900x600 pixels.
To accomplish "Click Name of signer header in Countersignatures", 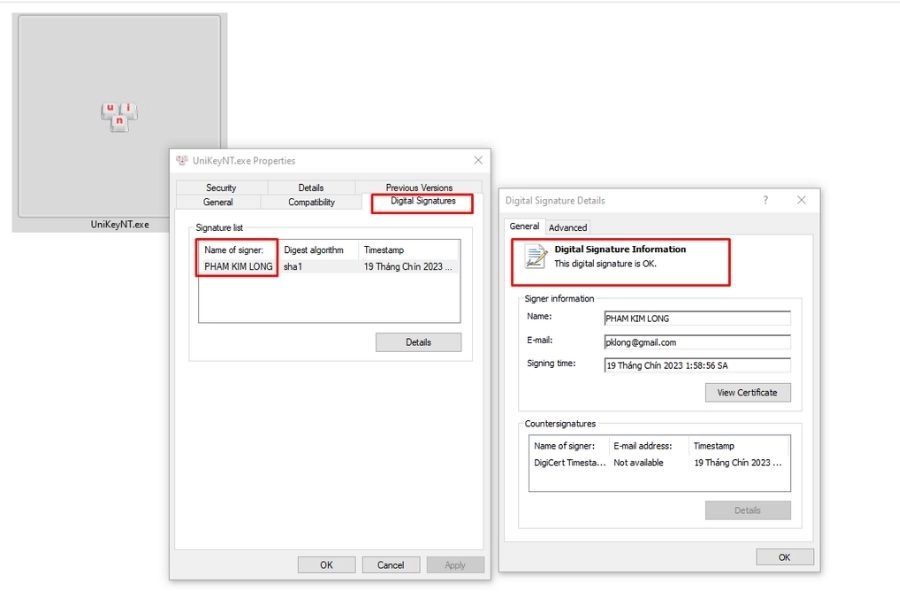I will (564, 446).
